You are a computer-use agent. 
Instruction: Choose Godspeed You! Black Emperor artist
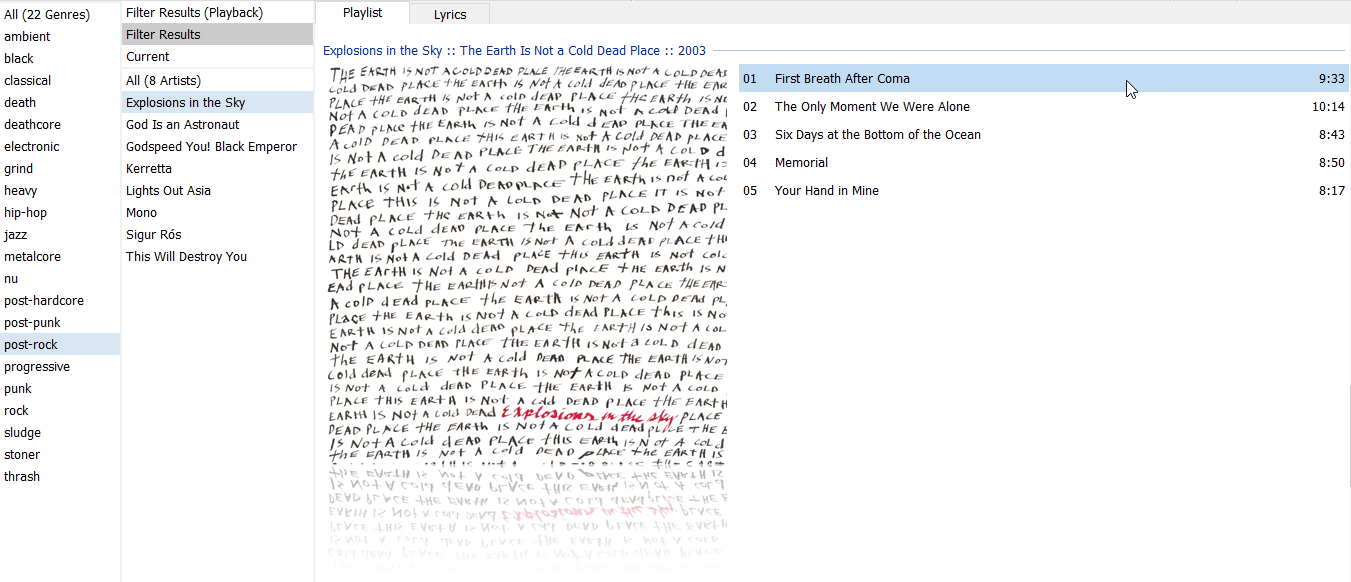click(211, 147)
